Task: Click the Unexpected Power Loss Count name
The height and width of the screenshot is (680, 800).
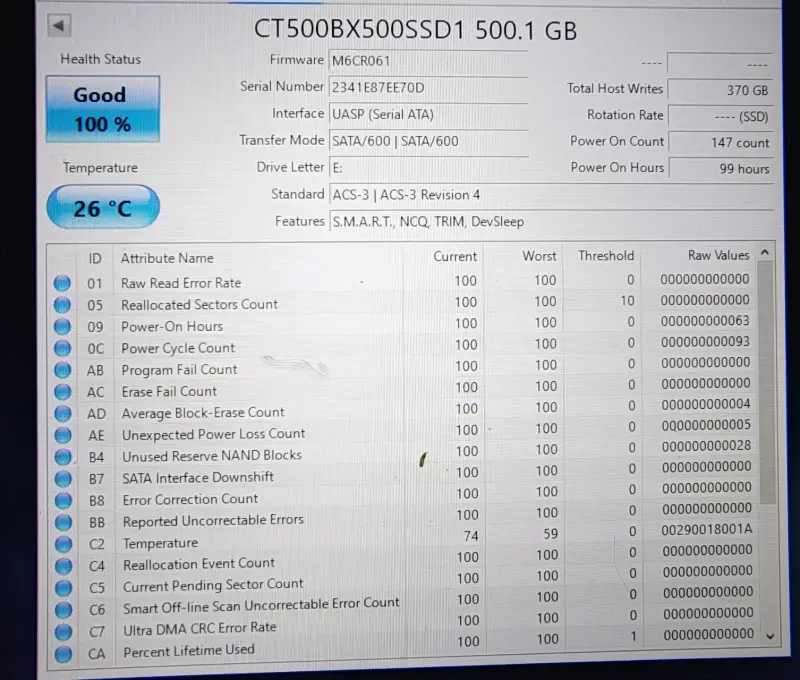Action: [x=213, y=434]
